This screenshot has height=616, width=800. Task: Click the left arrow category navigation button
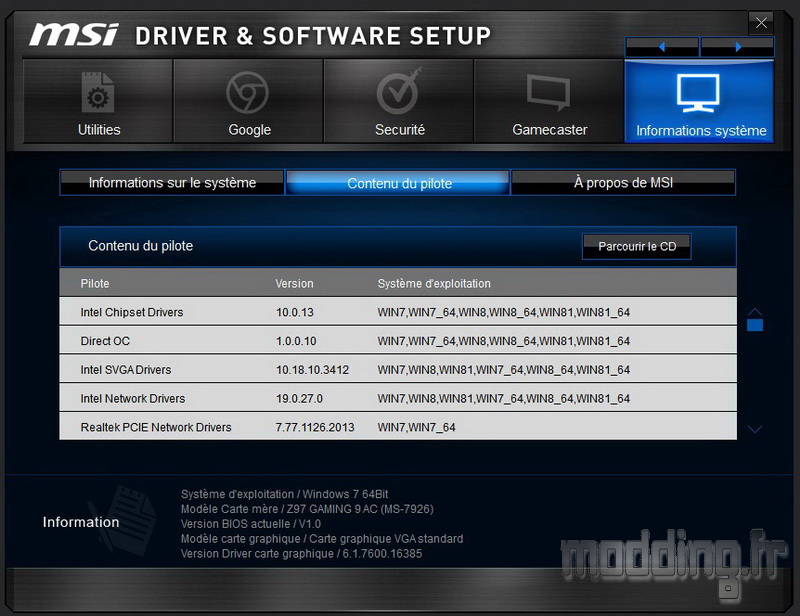pyautogui.click(x=662, y=47)
